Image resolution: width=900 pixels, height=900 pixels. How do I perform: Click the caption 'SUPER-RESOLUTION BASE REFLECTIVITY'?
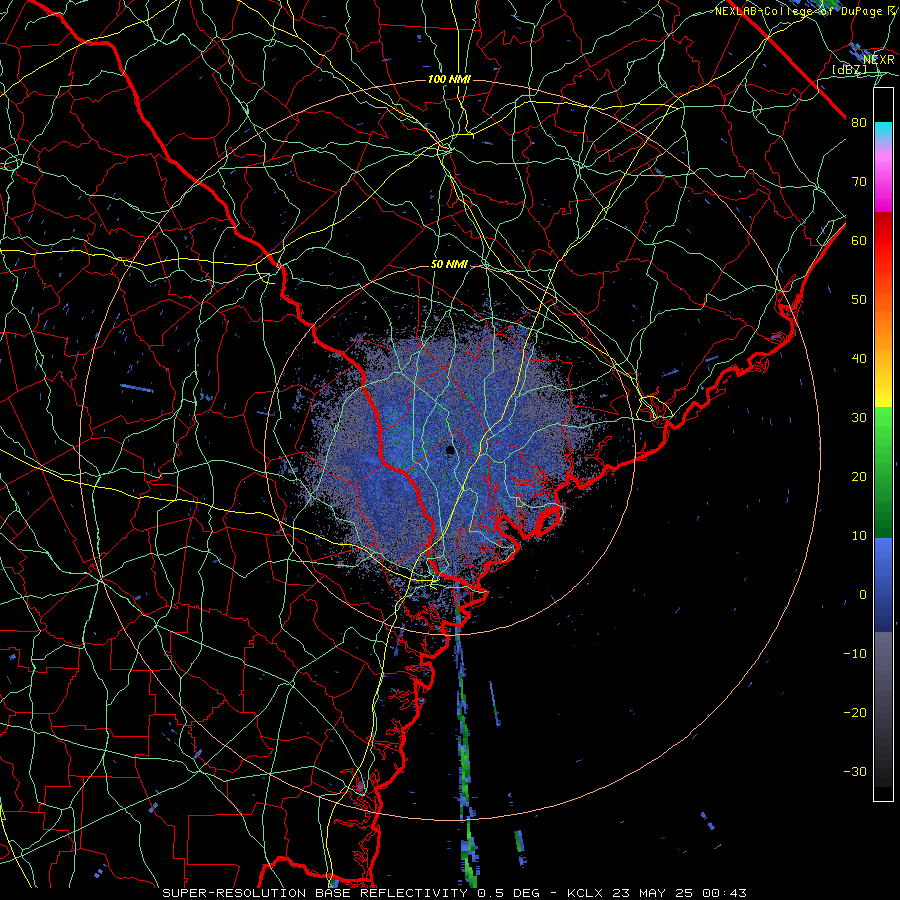coord(315,893)
